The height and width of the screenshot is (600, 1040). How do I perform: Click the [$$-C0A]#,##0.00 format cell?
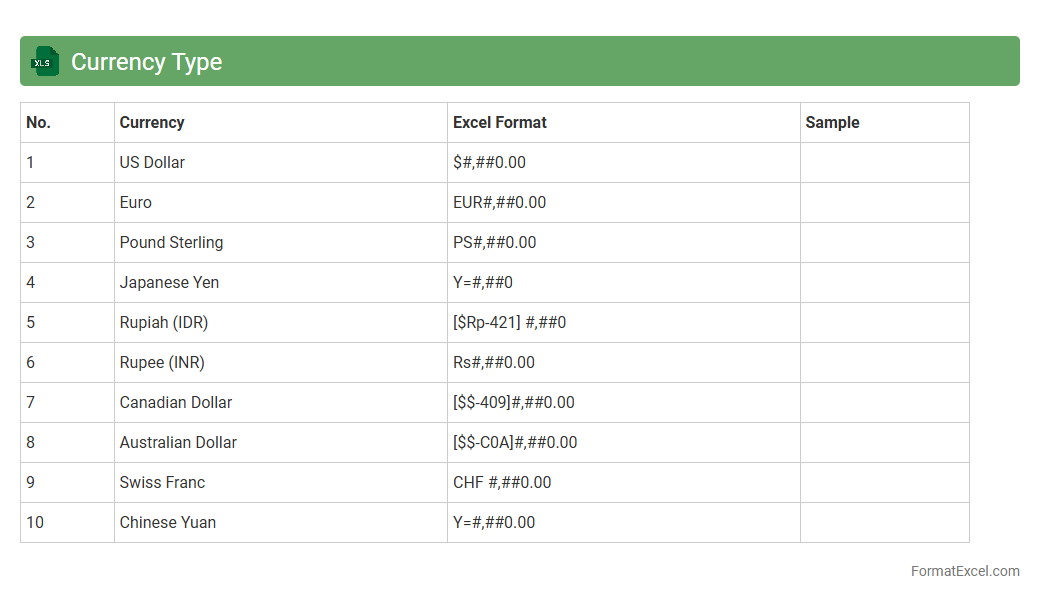point(515,442)
